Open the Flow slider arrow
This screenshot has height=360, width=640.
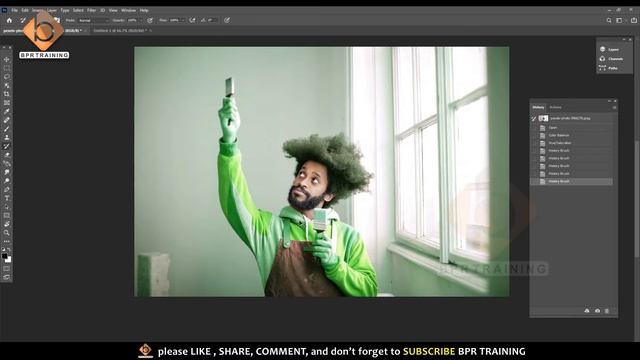[183, 20]
